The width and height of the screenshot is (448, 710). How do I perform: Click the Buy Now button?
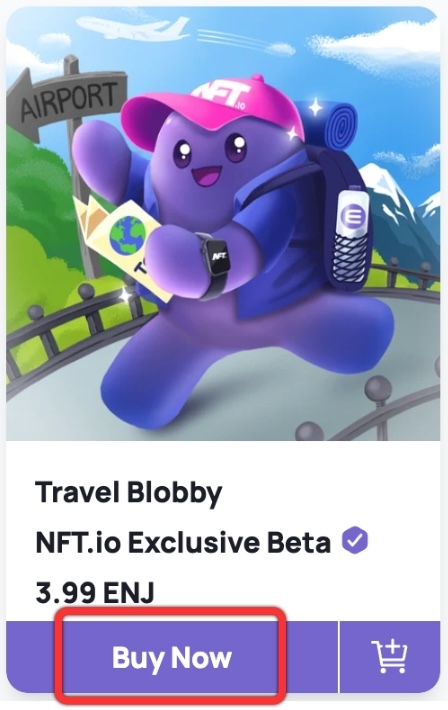point(172,657)
